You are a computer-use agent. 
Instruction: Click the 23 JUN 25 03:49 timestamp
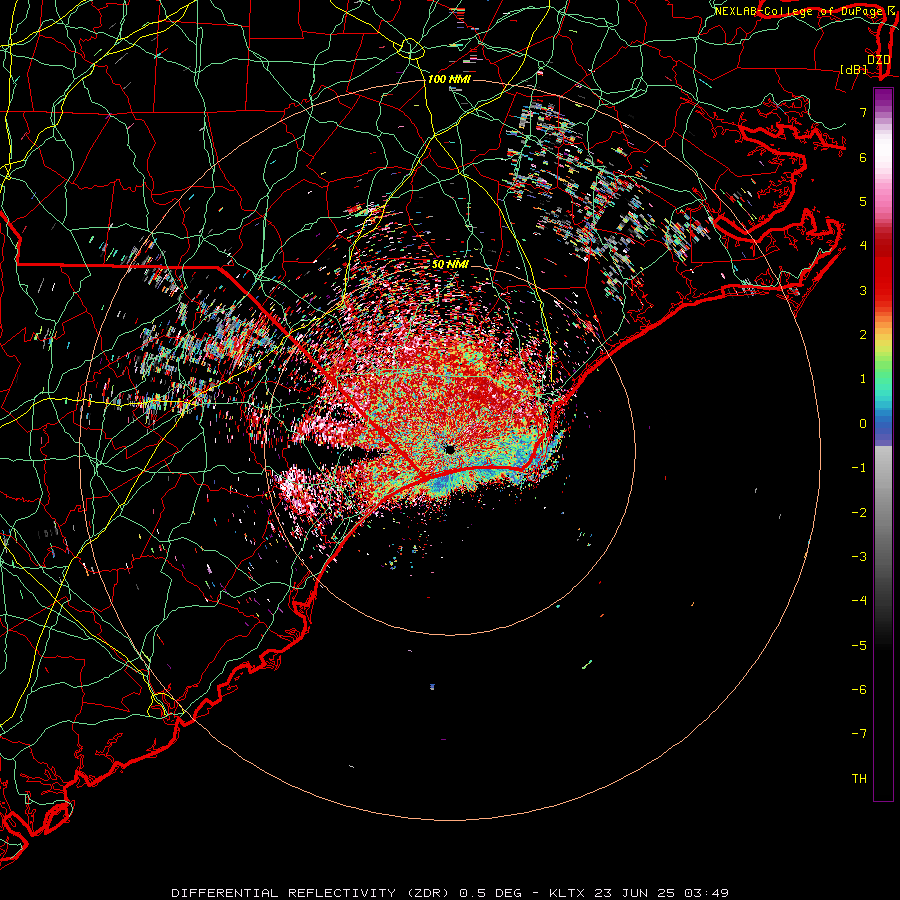coord(660,893)
